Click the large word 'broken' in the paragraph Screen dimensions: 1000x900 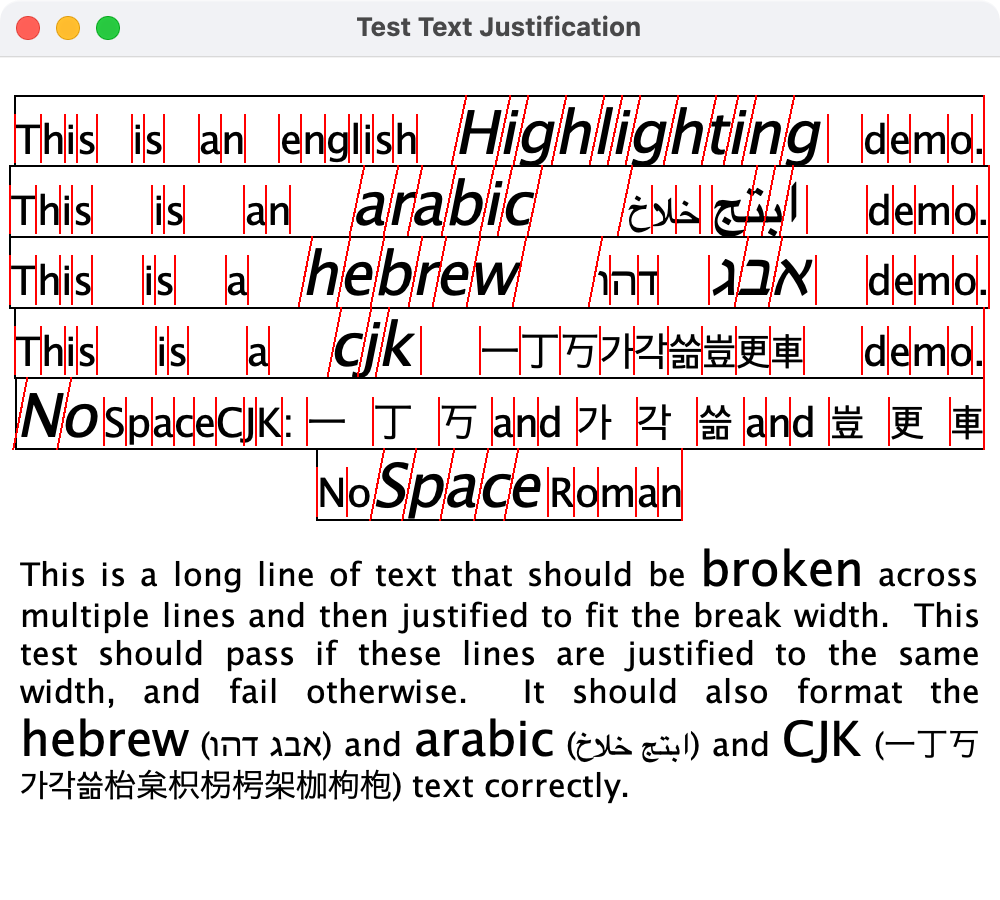click(x=781, y=570)
